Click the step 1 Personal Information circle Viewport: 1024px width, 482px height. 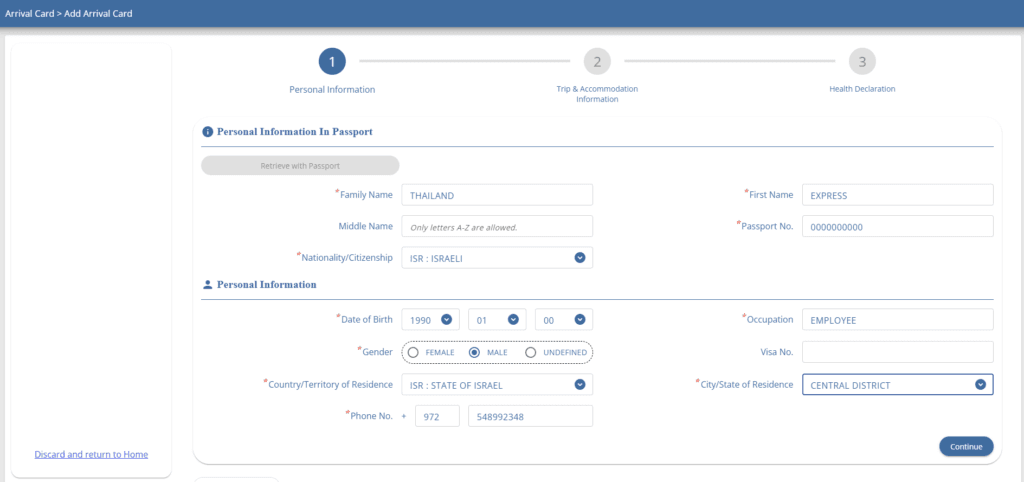pos(332,62)
